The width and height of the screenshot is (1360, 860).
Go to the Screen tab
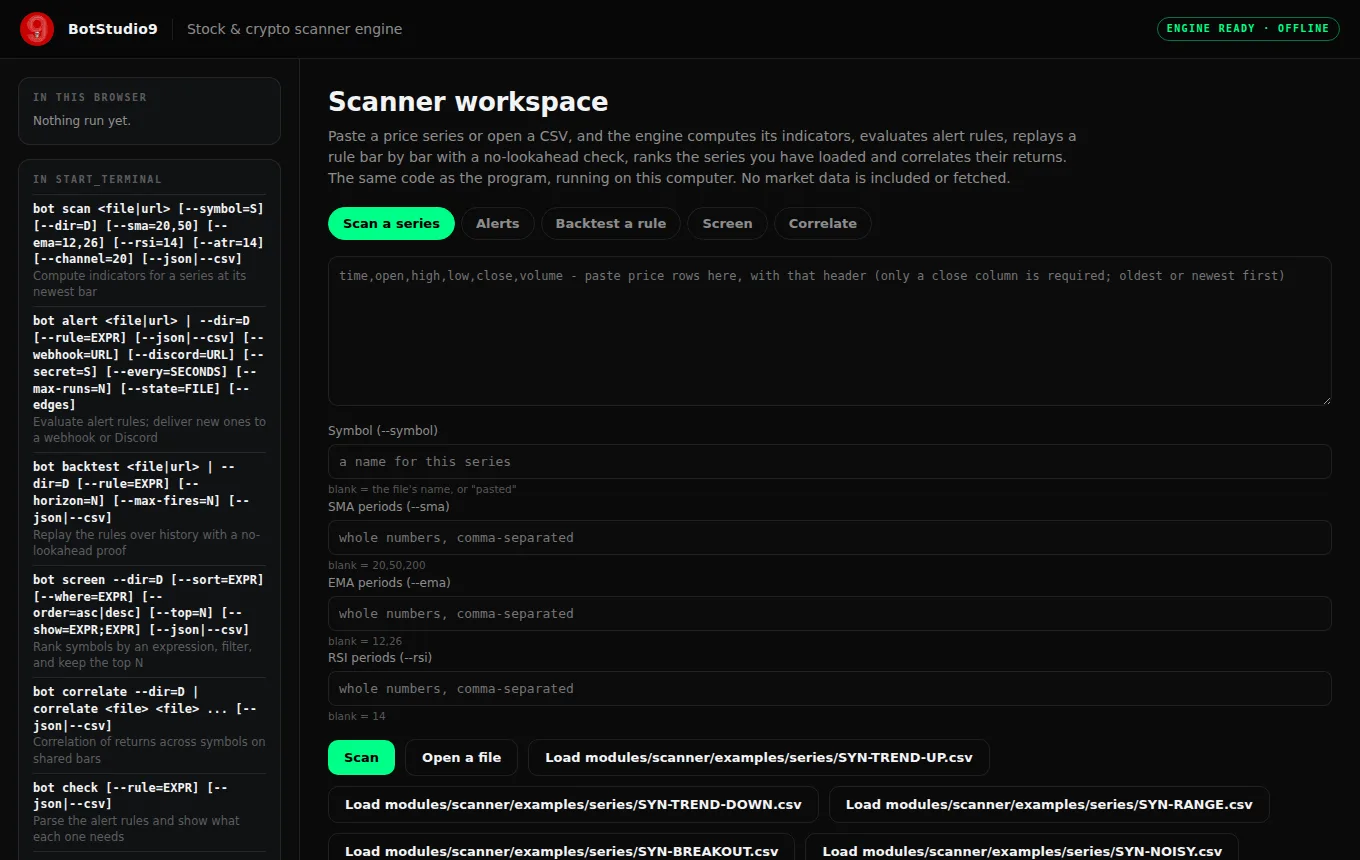[727, 223]
